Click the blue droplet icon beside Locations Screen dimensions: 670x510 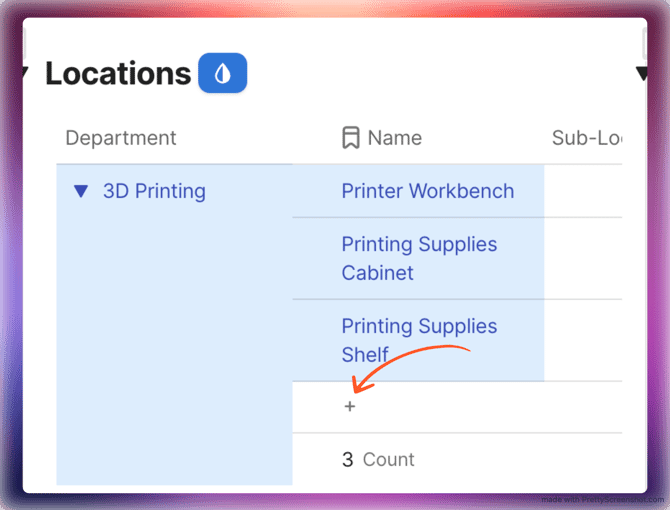[x=222, y=74]
